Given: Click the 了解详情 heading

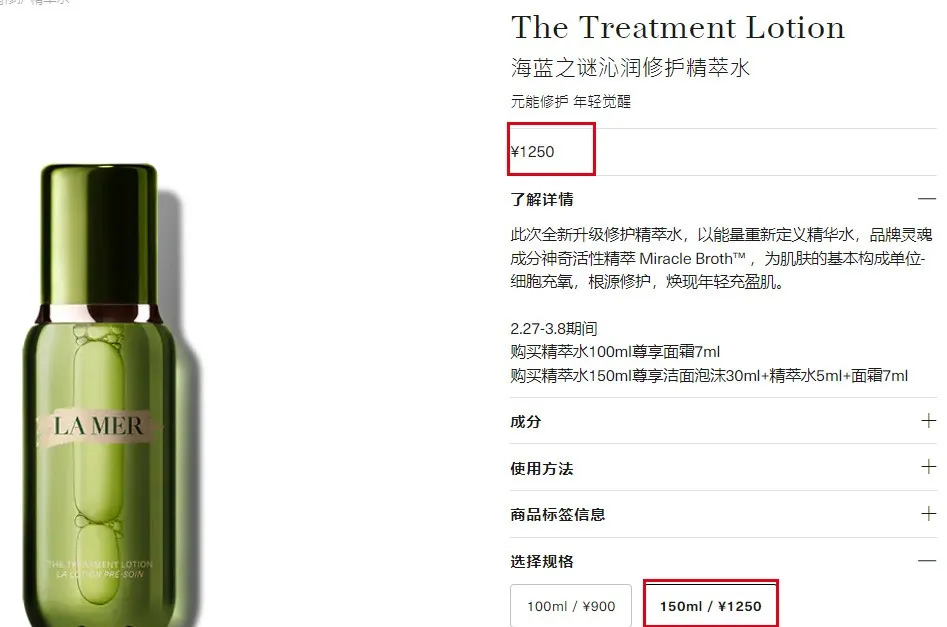Looking at the screenshot, I should [542, 199].
